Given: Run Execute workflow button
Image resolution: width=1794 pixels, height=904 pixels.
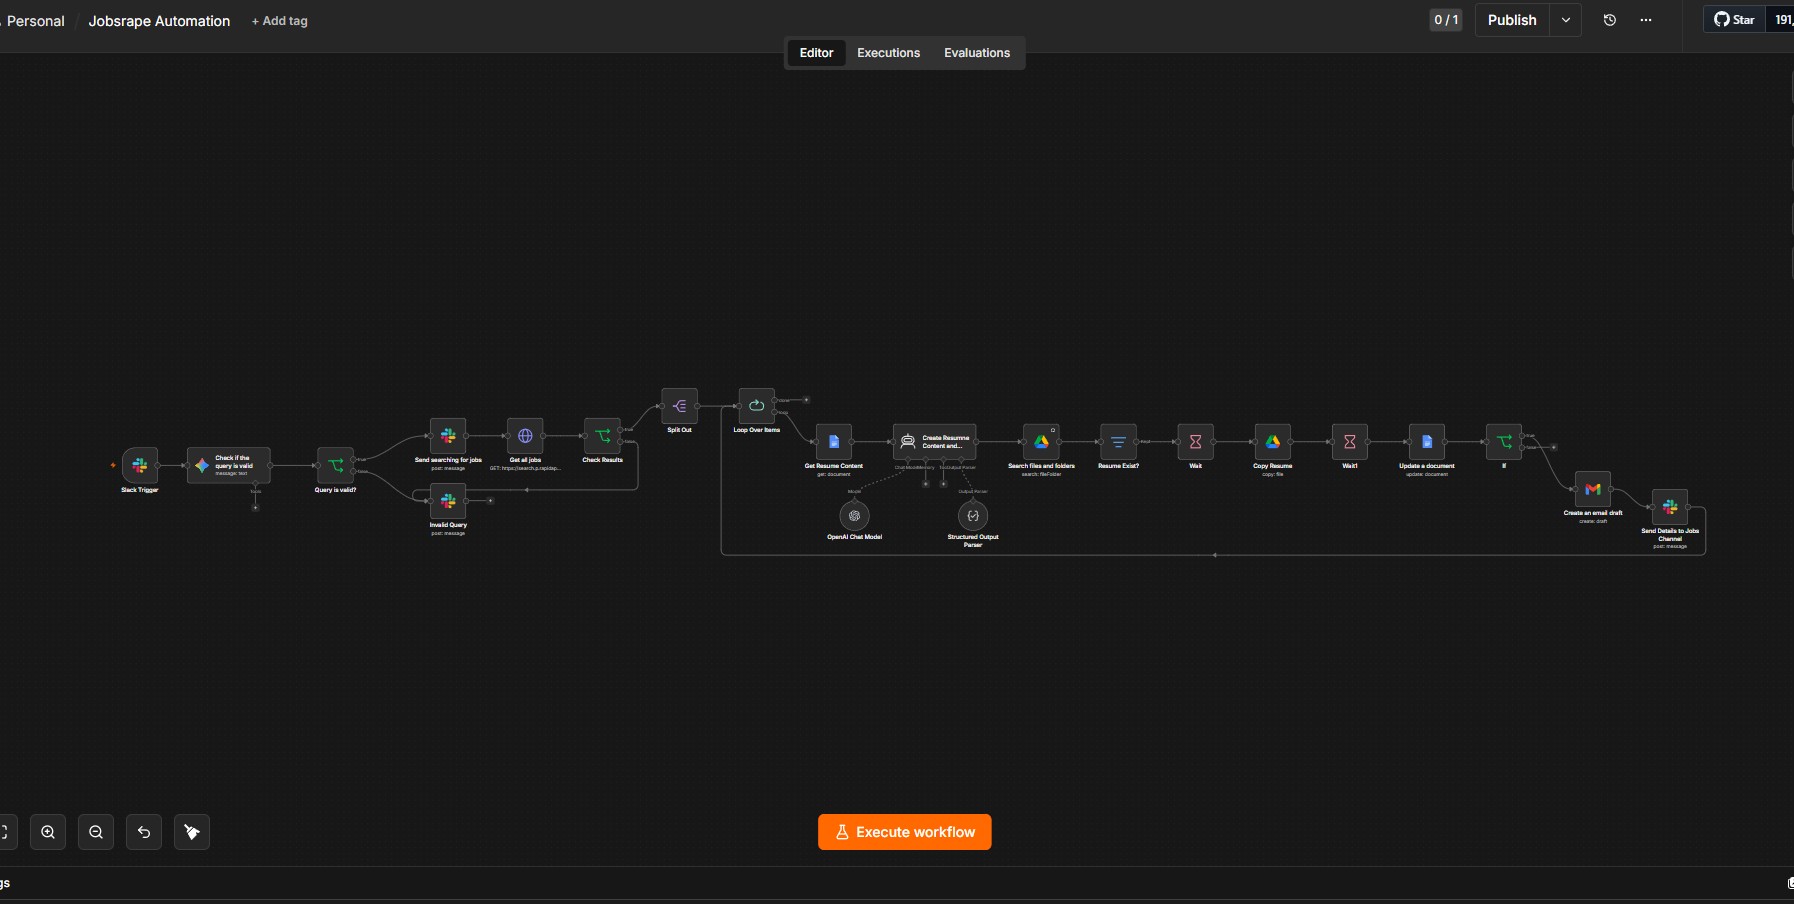Looking at the screenshot, I should (x=905, y=832).
